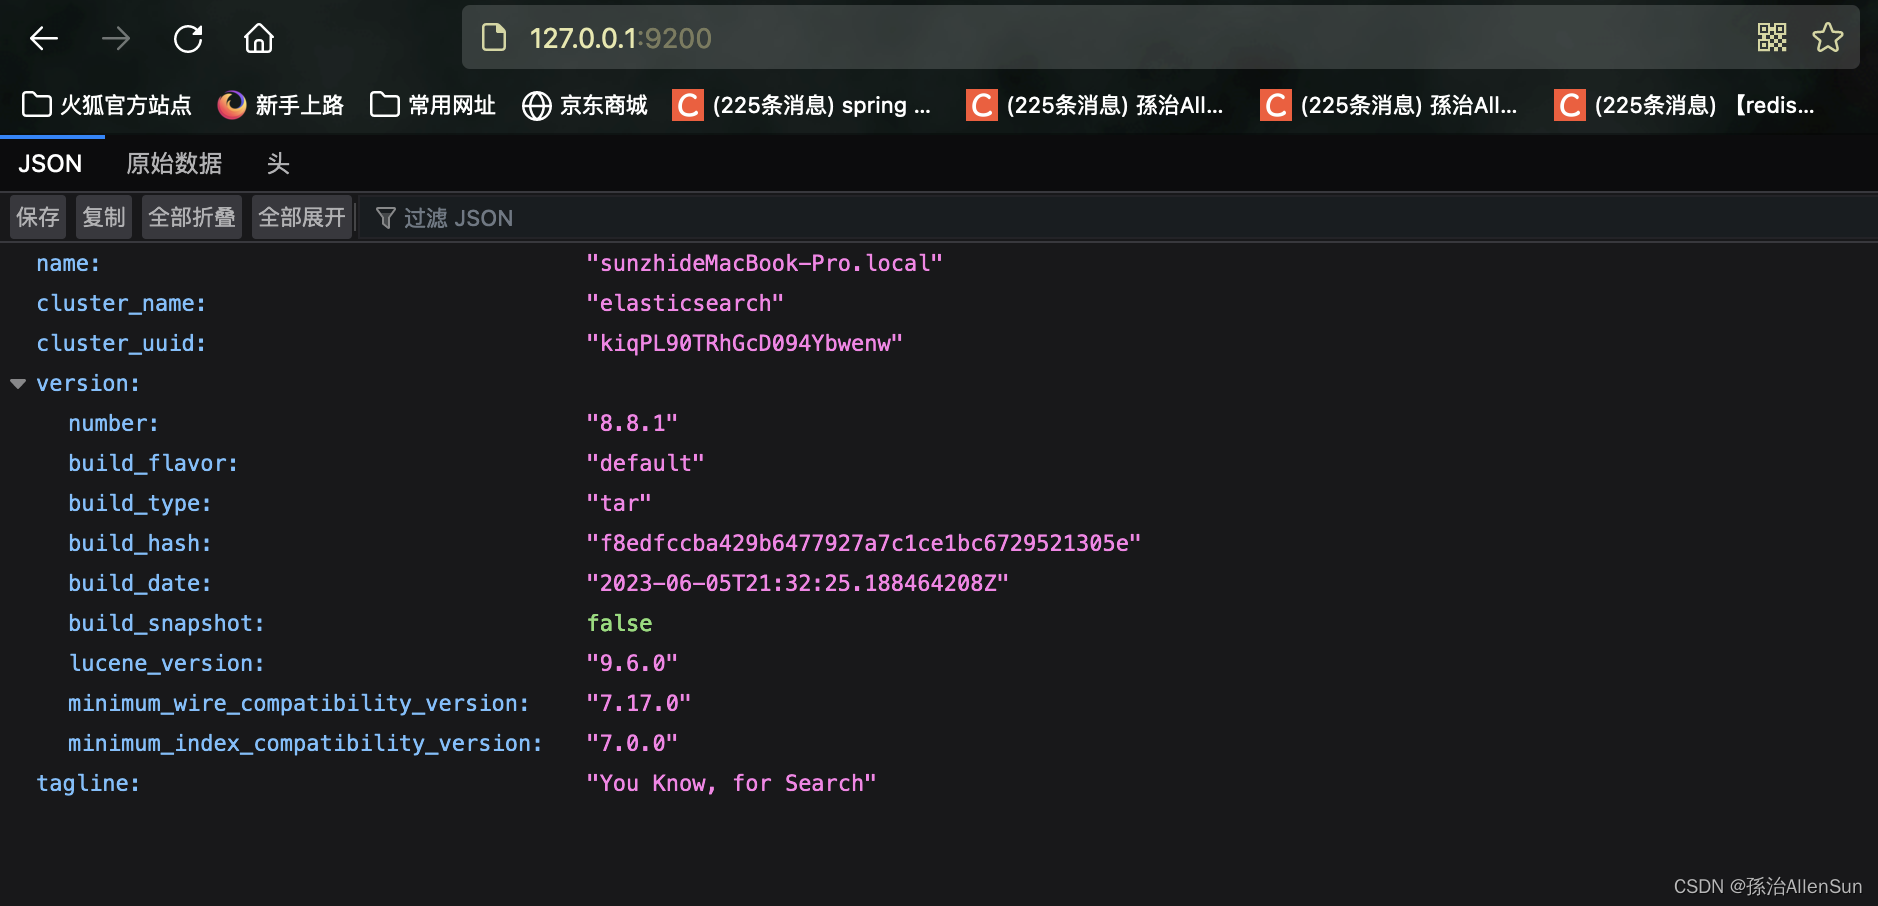This screenshot has width=1878, height=906.
Task: Click the 复制 copy button
Action: point(104,217)
